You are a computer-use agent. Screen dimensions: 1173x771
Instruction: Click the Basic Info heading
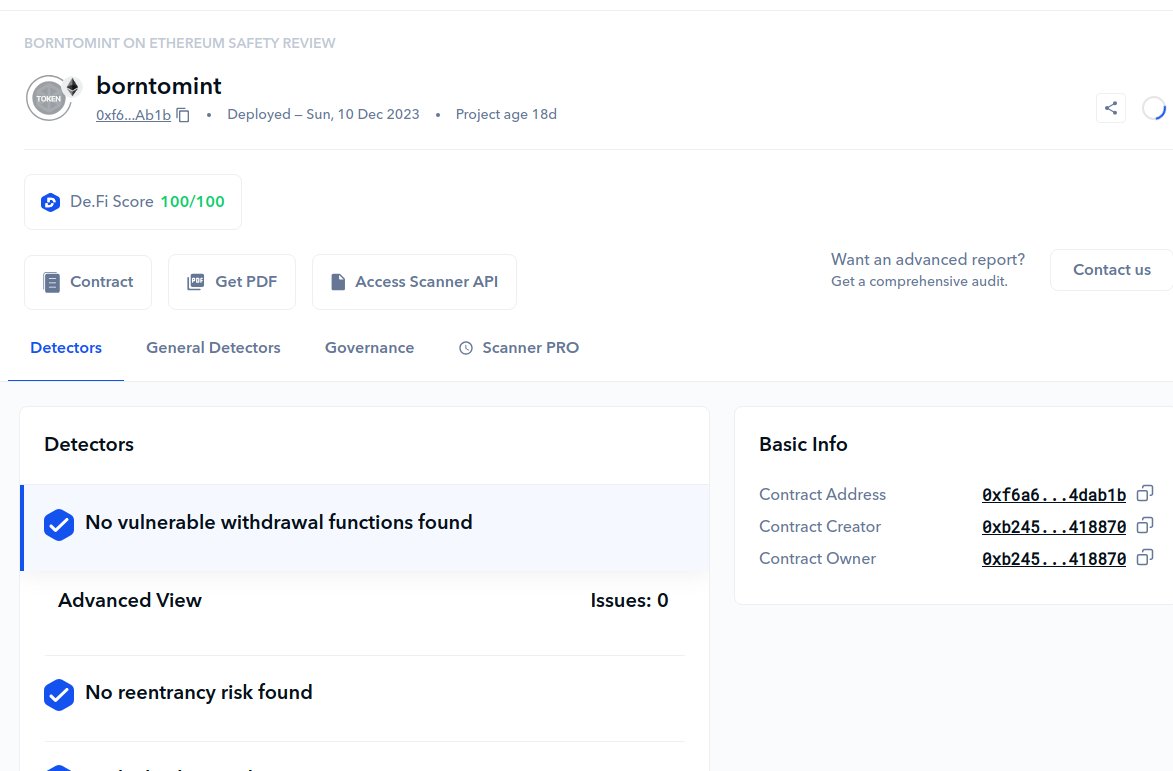pyautogui.click(x=803, y=444)
